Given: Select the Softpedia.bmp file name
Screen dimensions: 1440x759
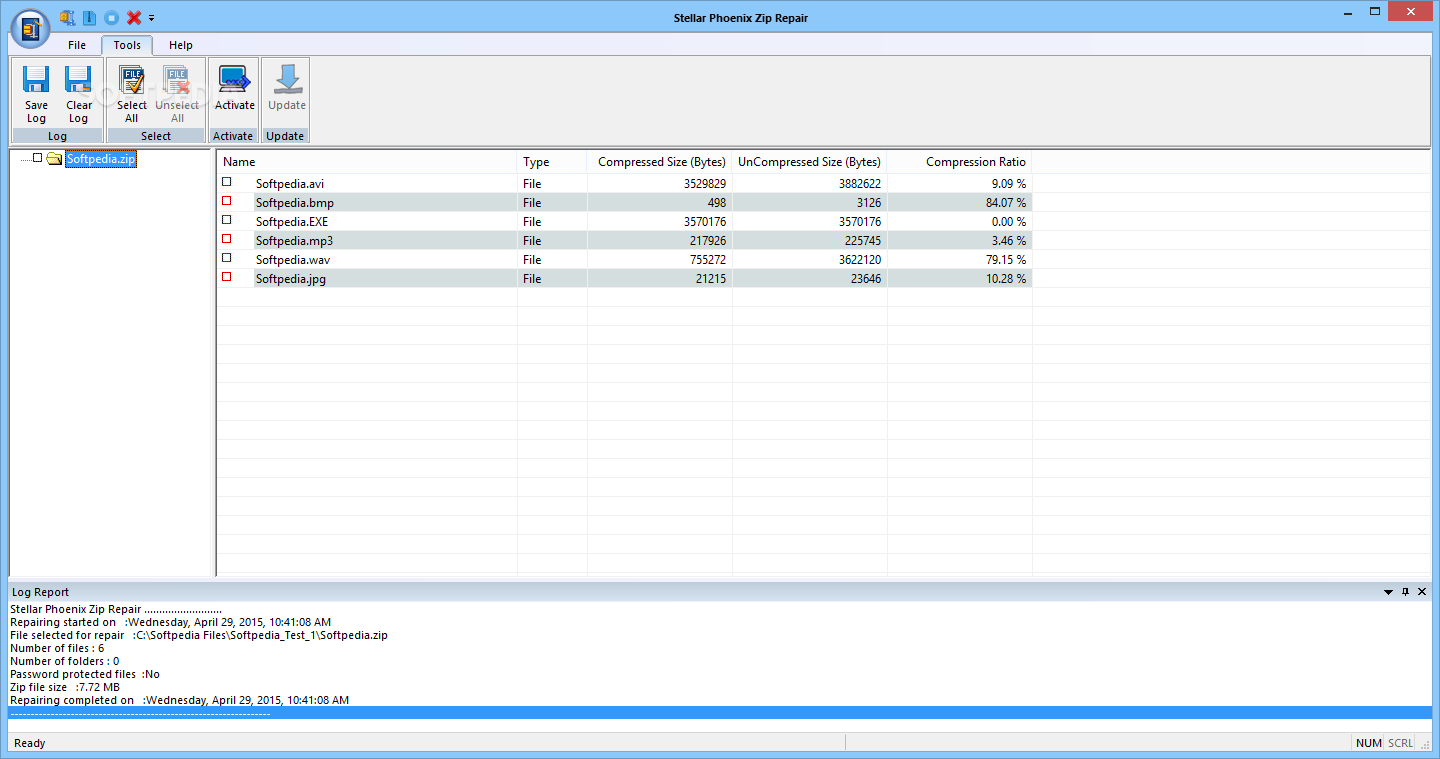Looking at the screenshot, I should [x=295, y=203].
